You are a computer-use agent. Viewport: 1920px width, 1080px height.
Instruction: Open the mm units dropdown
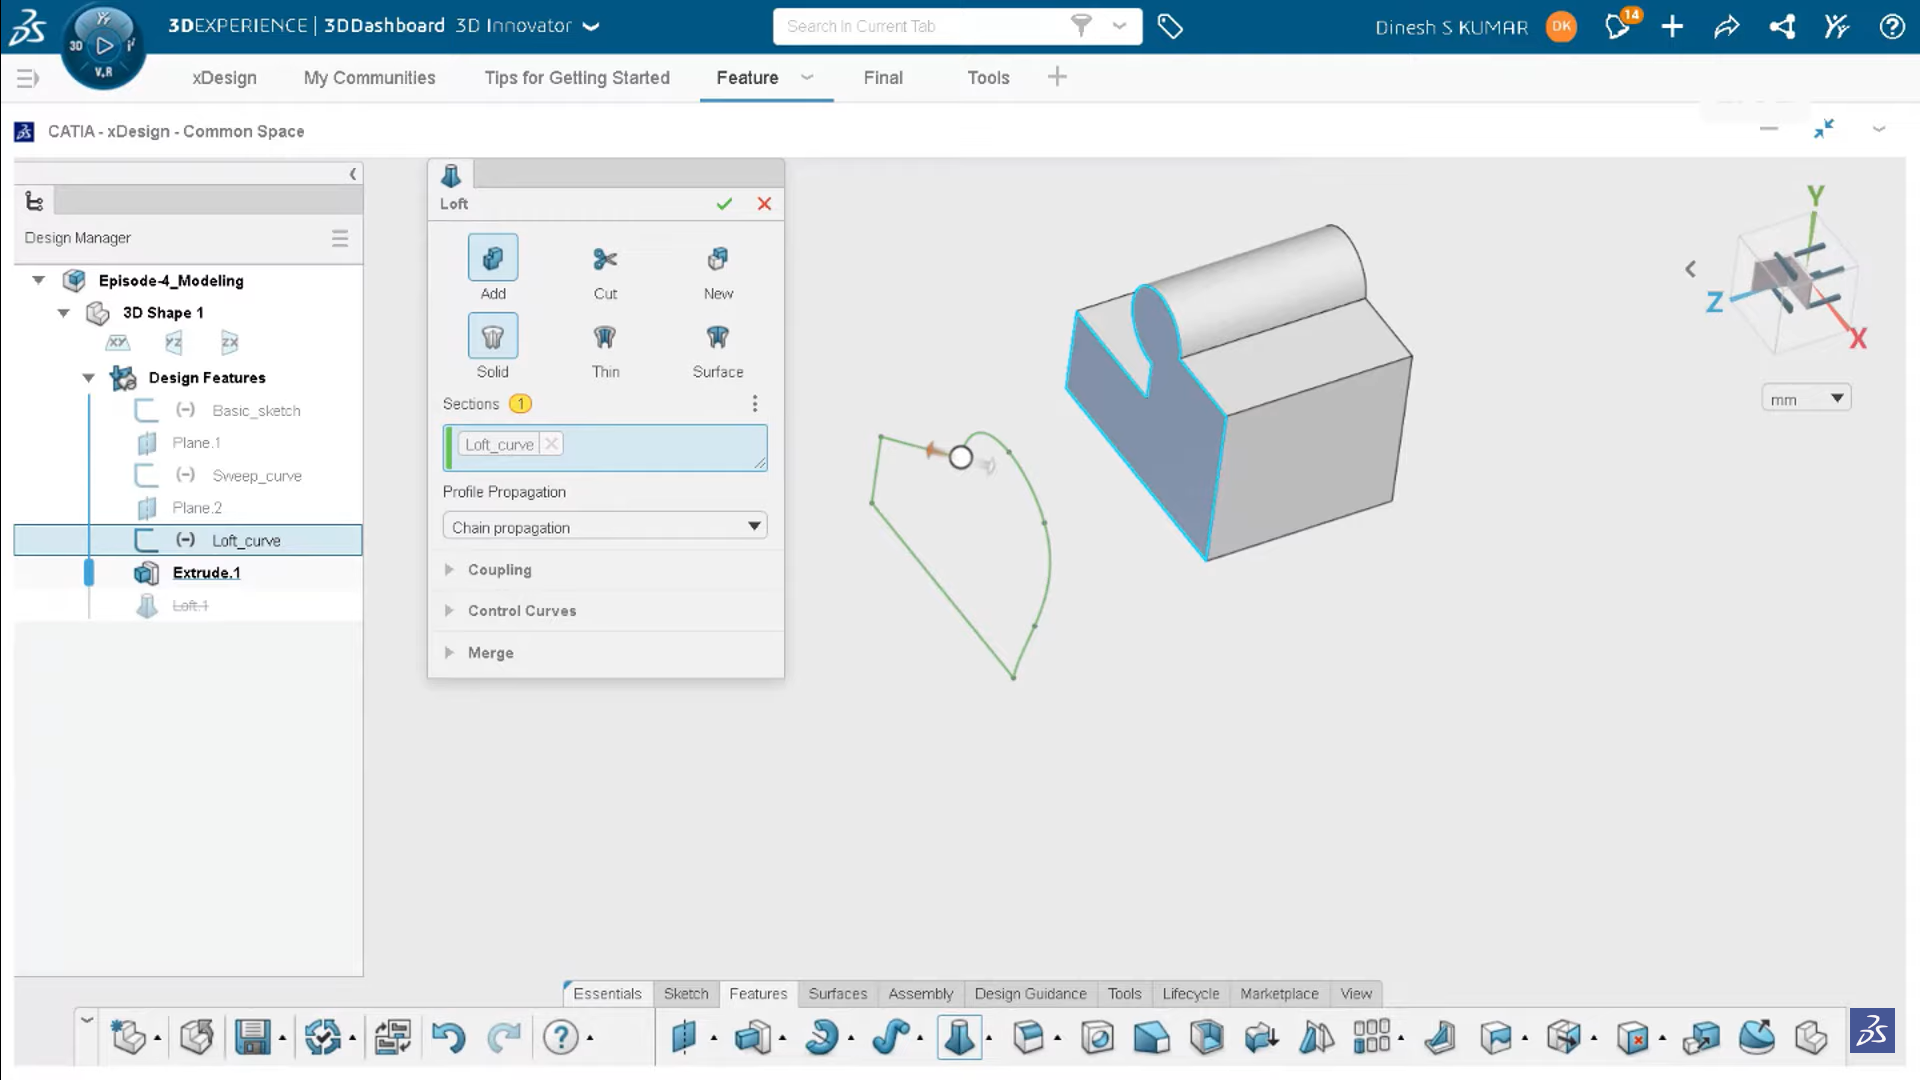point(1806,399)
